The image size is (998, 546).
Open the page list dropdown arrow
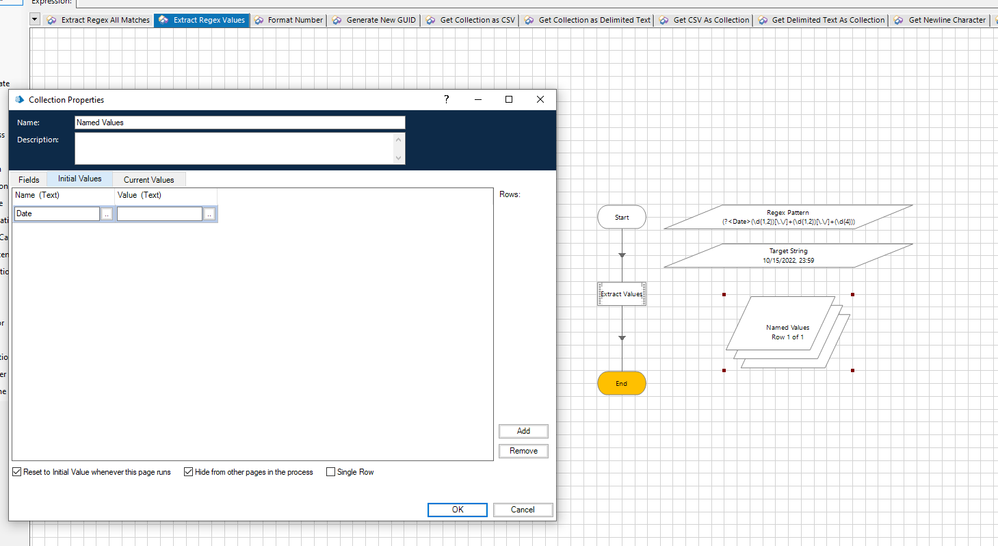pos(36,20)
